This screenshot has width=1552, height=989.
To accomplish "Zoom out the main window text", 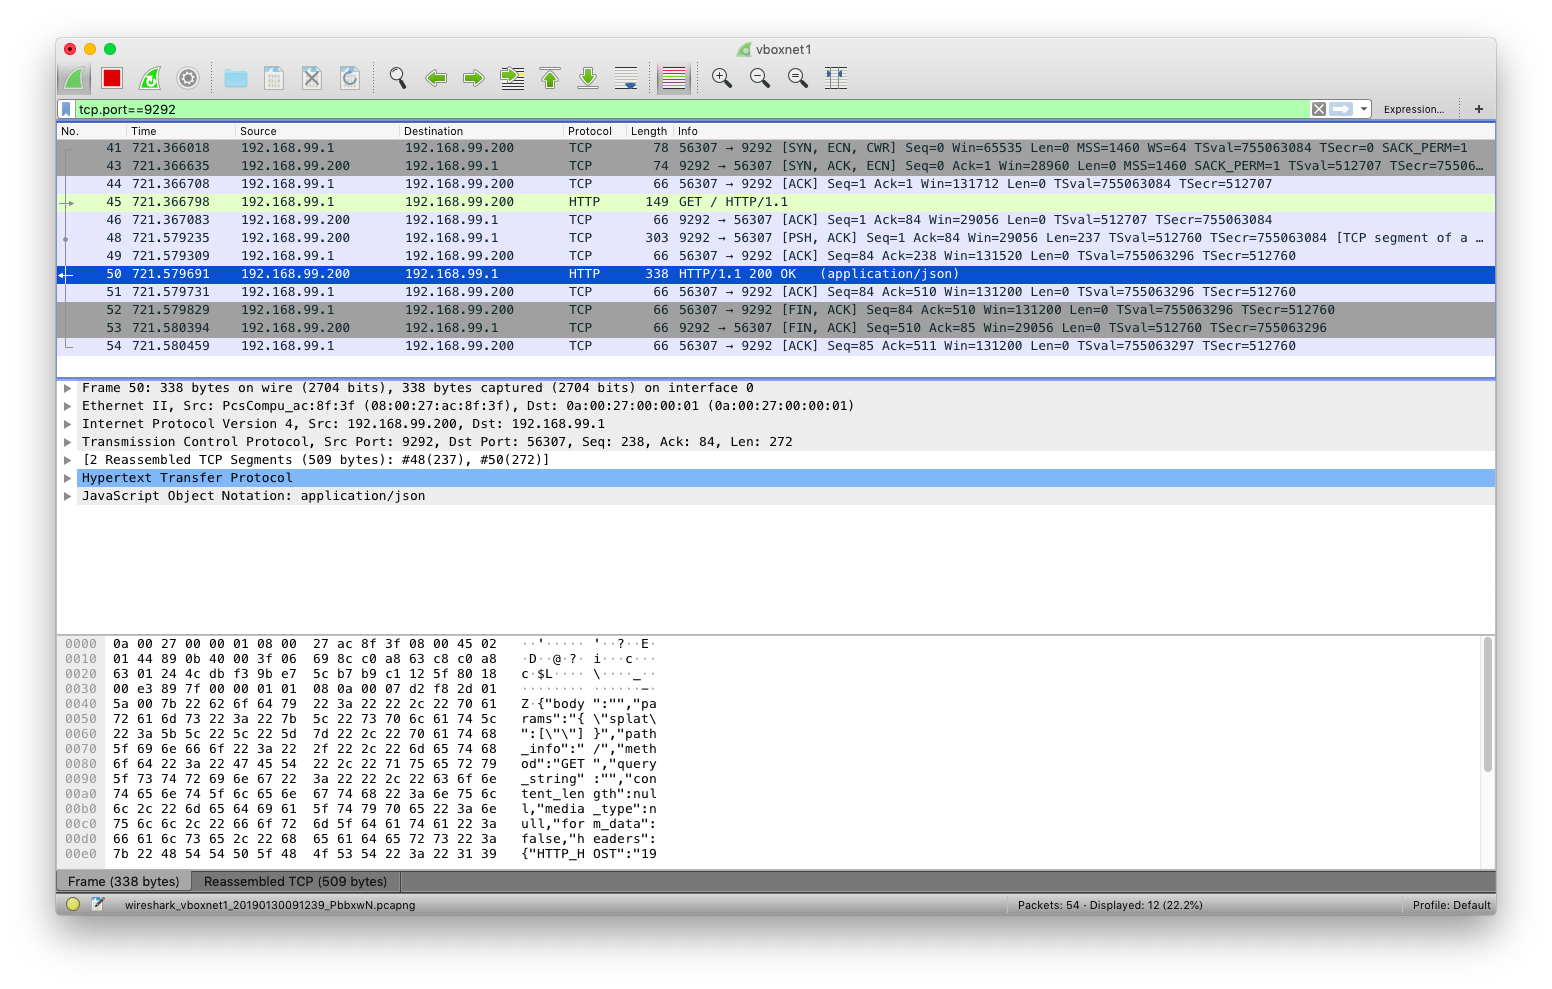I will pyautogui.click(x=760, y=78).
